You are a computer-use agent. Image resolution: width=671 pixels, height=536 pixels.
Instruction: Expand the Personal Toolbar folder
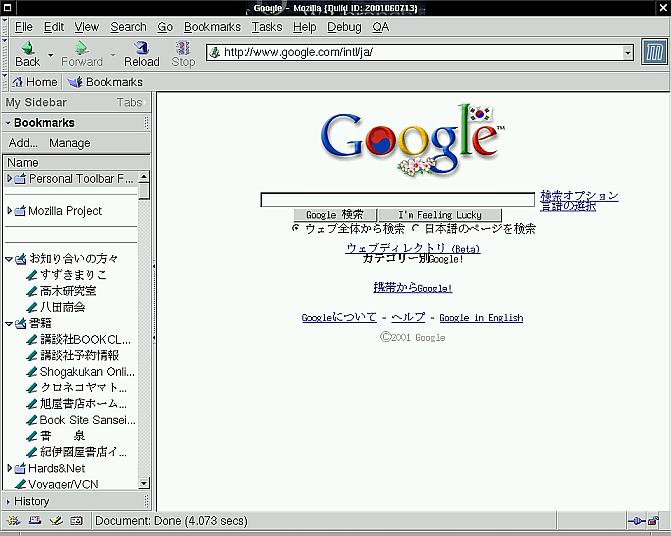point(9,178)
